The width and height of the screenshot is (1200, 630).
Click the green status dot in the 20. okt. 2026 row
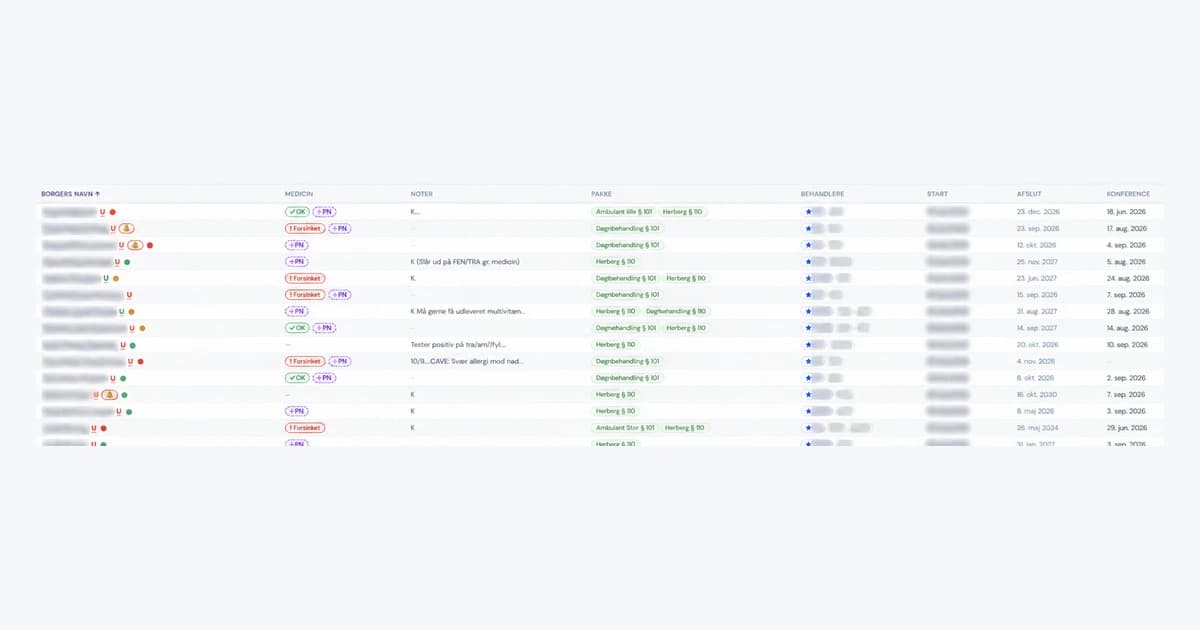tap(135, 345)
